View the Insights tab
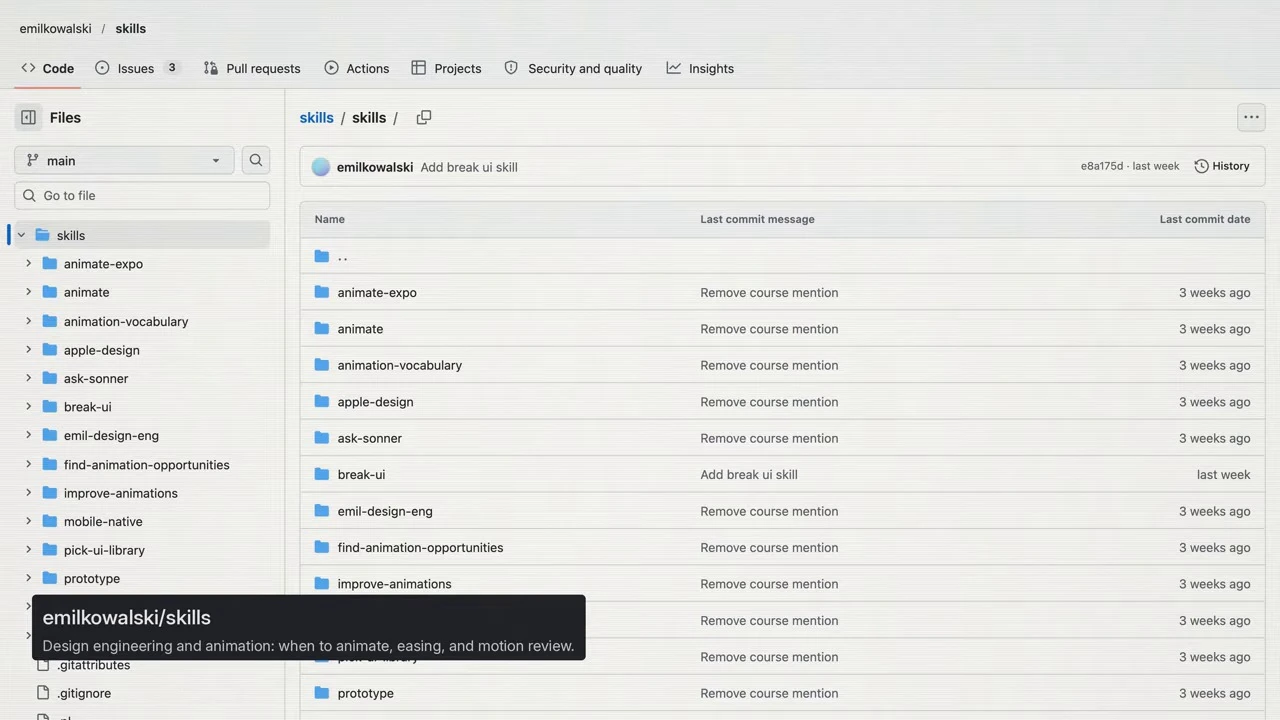1280x720 pixels. tap(700, 68)
